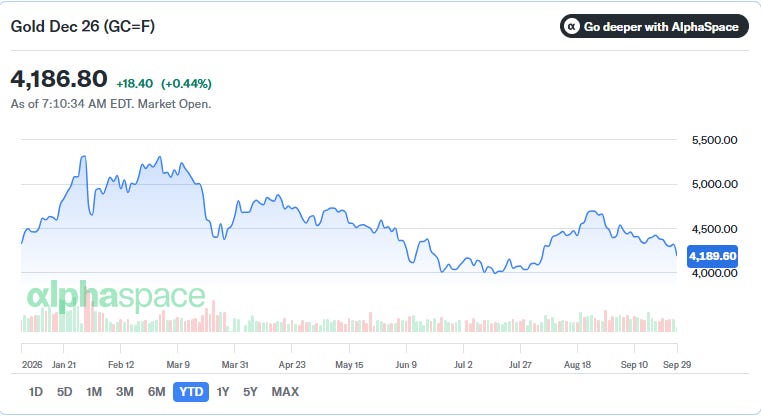Select the 1D time range

35,392
